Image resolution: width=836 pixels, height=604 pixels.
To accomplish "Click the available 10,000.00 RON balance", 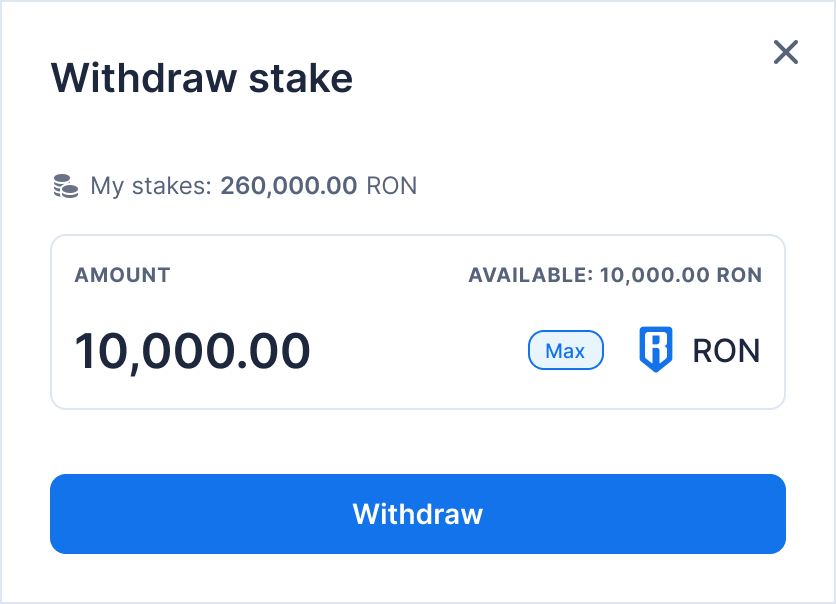I will click(x=680, y=275).
